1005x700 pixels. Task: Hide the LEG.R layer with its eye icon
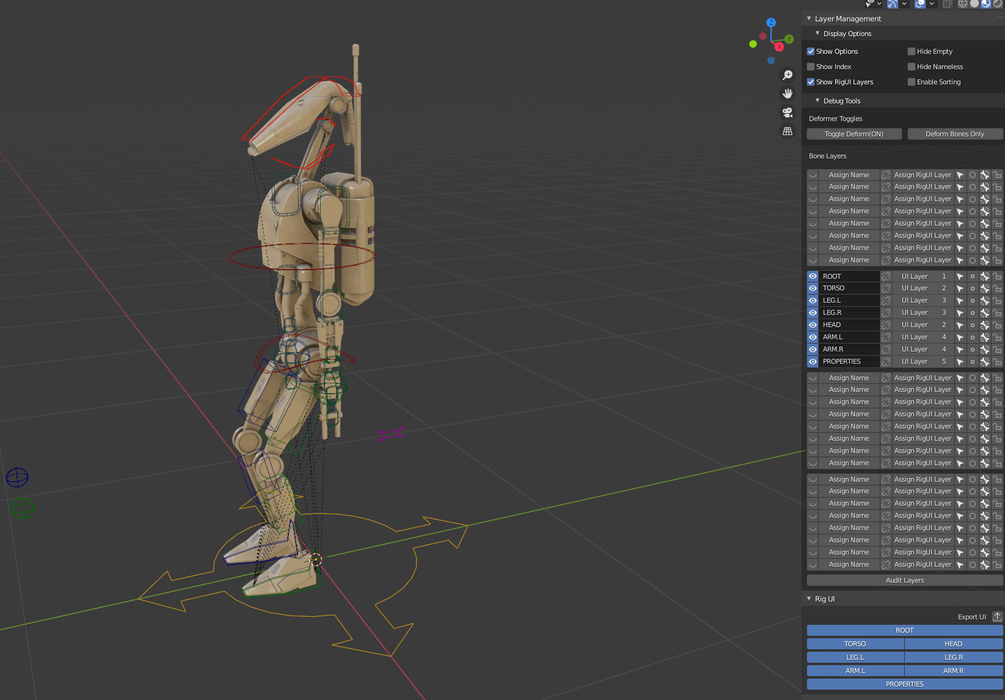pos(812,313)
